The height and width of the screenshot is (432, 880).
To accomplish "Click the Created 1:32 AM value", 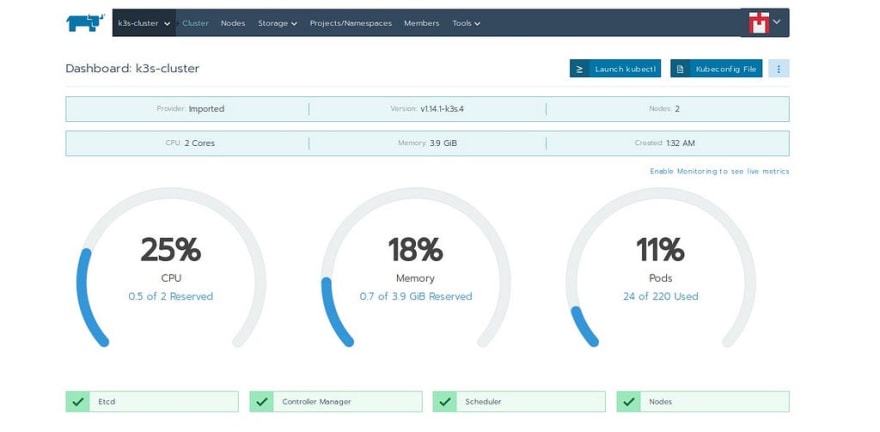I will click(680, 143).
